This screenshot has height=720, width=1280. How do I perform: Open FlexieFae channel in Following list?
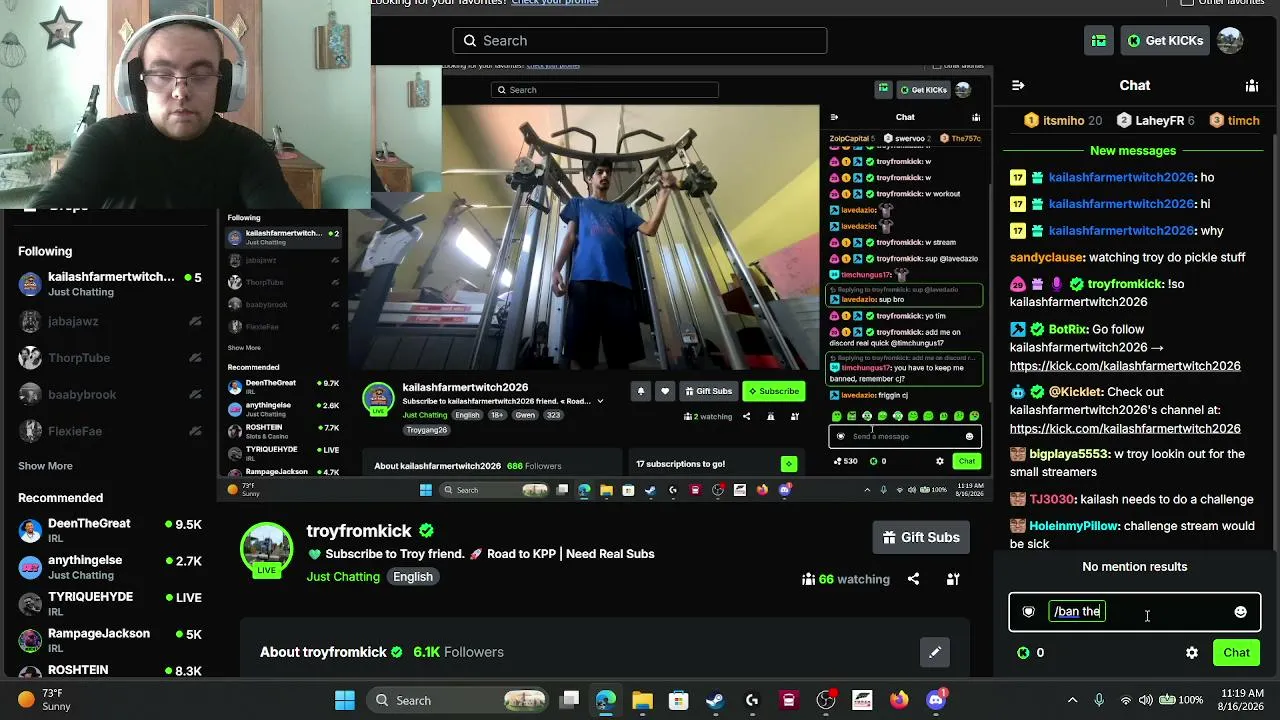tap(110, 431)
